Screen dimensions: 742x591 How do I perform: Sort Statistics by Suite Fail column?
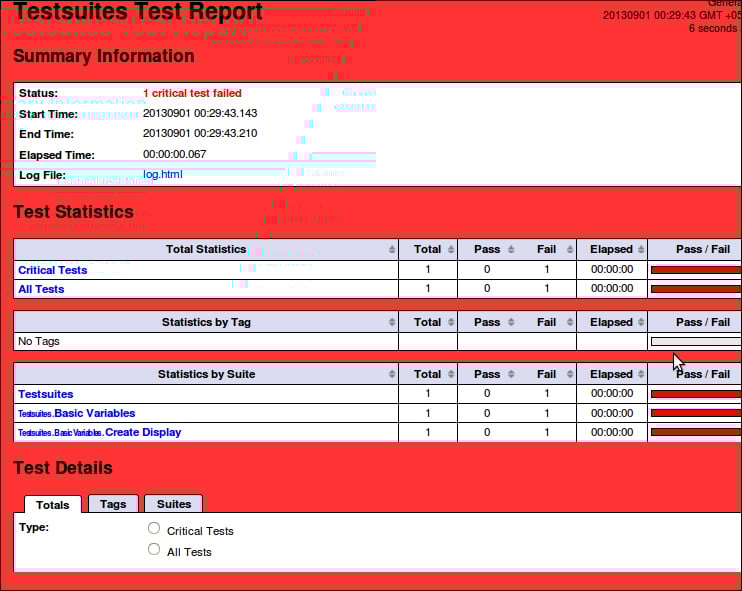(570, 374)
